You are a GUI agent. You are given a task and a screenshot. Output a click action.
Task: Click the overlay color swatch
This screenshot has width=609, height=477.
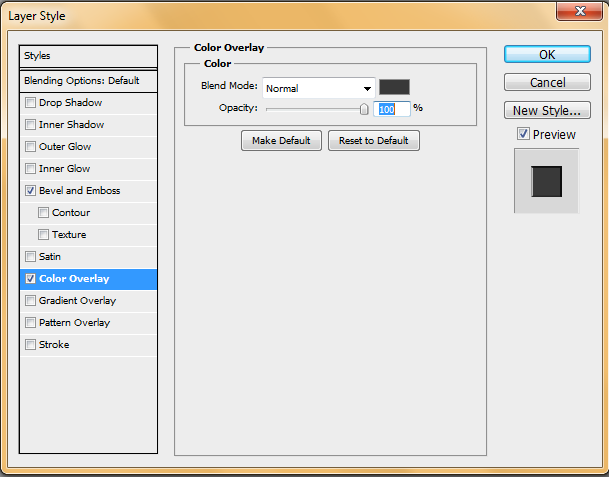pos(394,87)
